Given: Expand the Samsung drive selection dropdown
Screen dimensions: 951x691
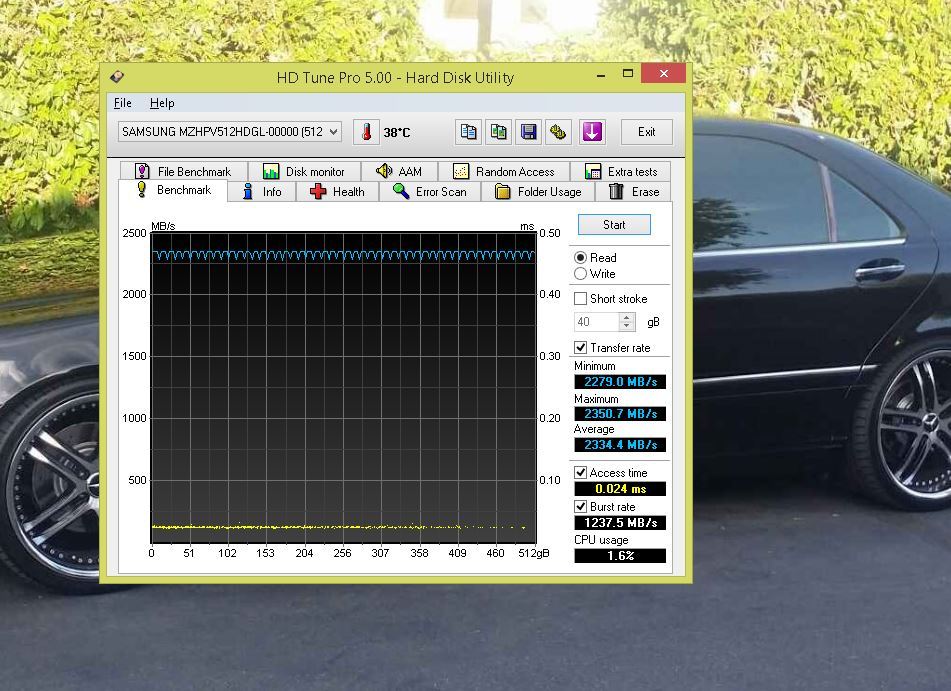Looking at the screenshot, I should pos(333,132).
